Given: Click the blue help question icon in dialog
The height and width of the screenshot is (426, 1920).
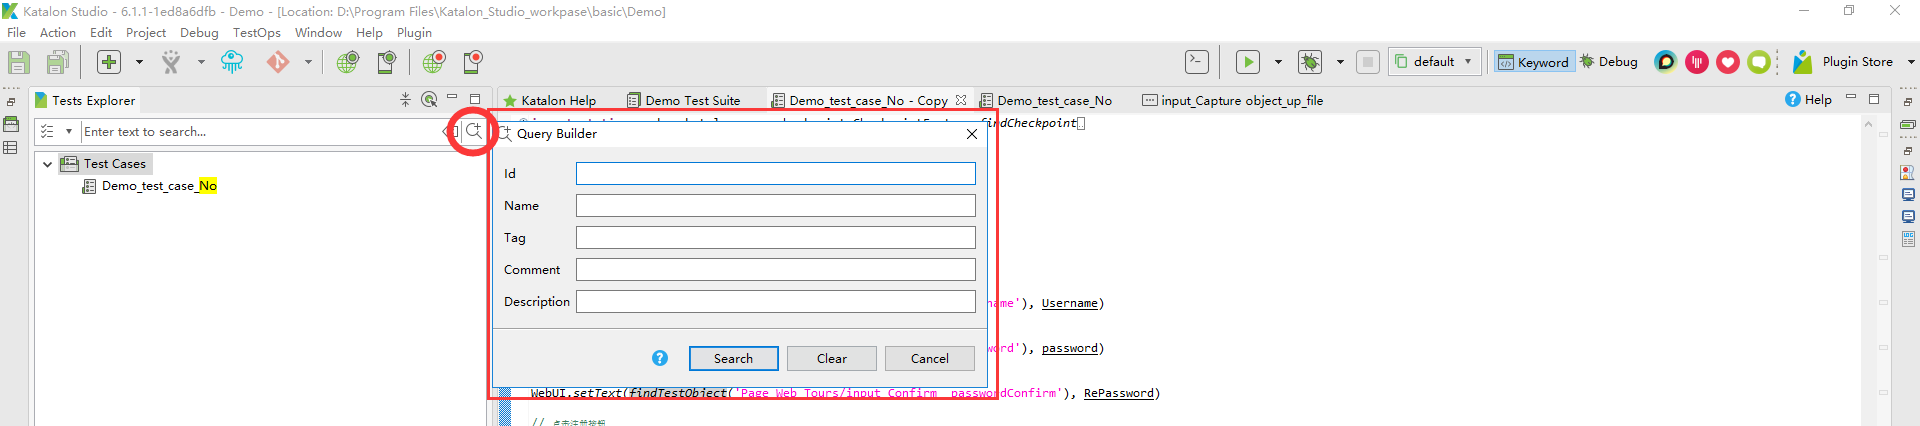Looking at the screenshot, I should (660, 358).
